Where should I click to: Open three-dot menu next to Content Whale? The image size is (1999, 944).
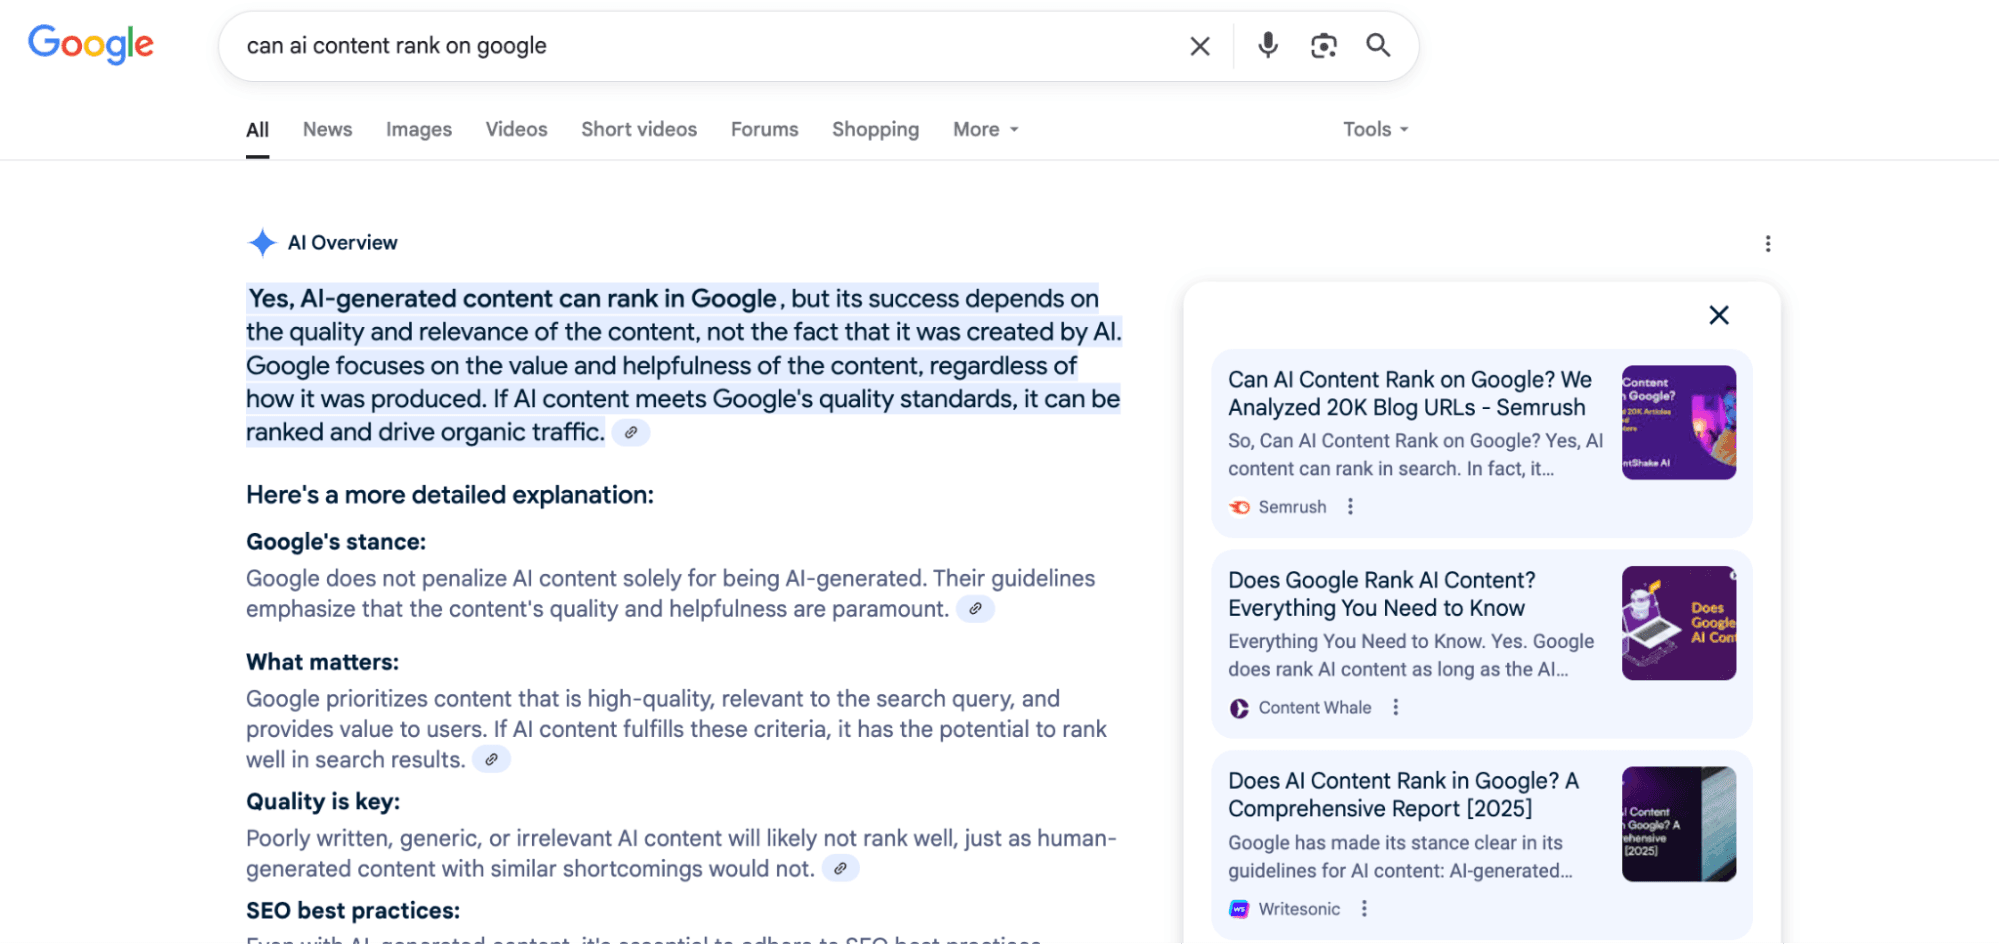[x=1395, y=708]
